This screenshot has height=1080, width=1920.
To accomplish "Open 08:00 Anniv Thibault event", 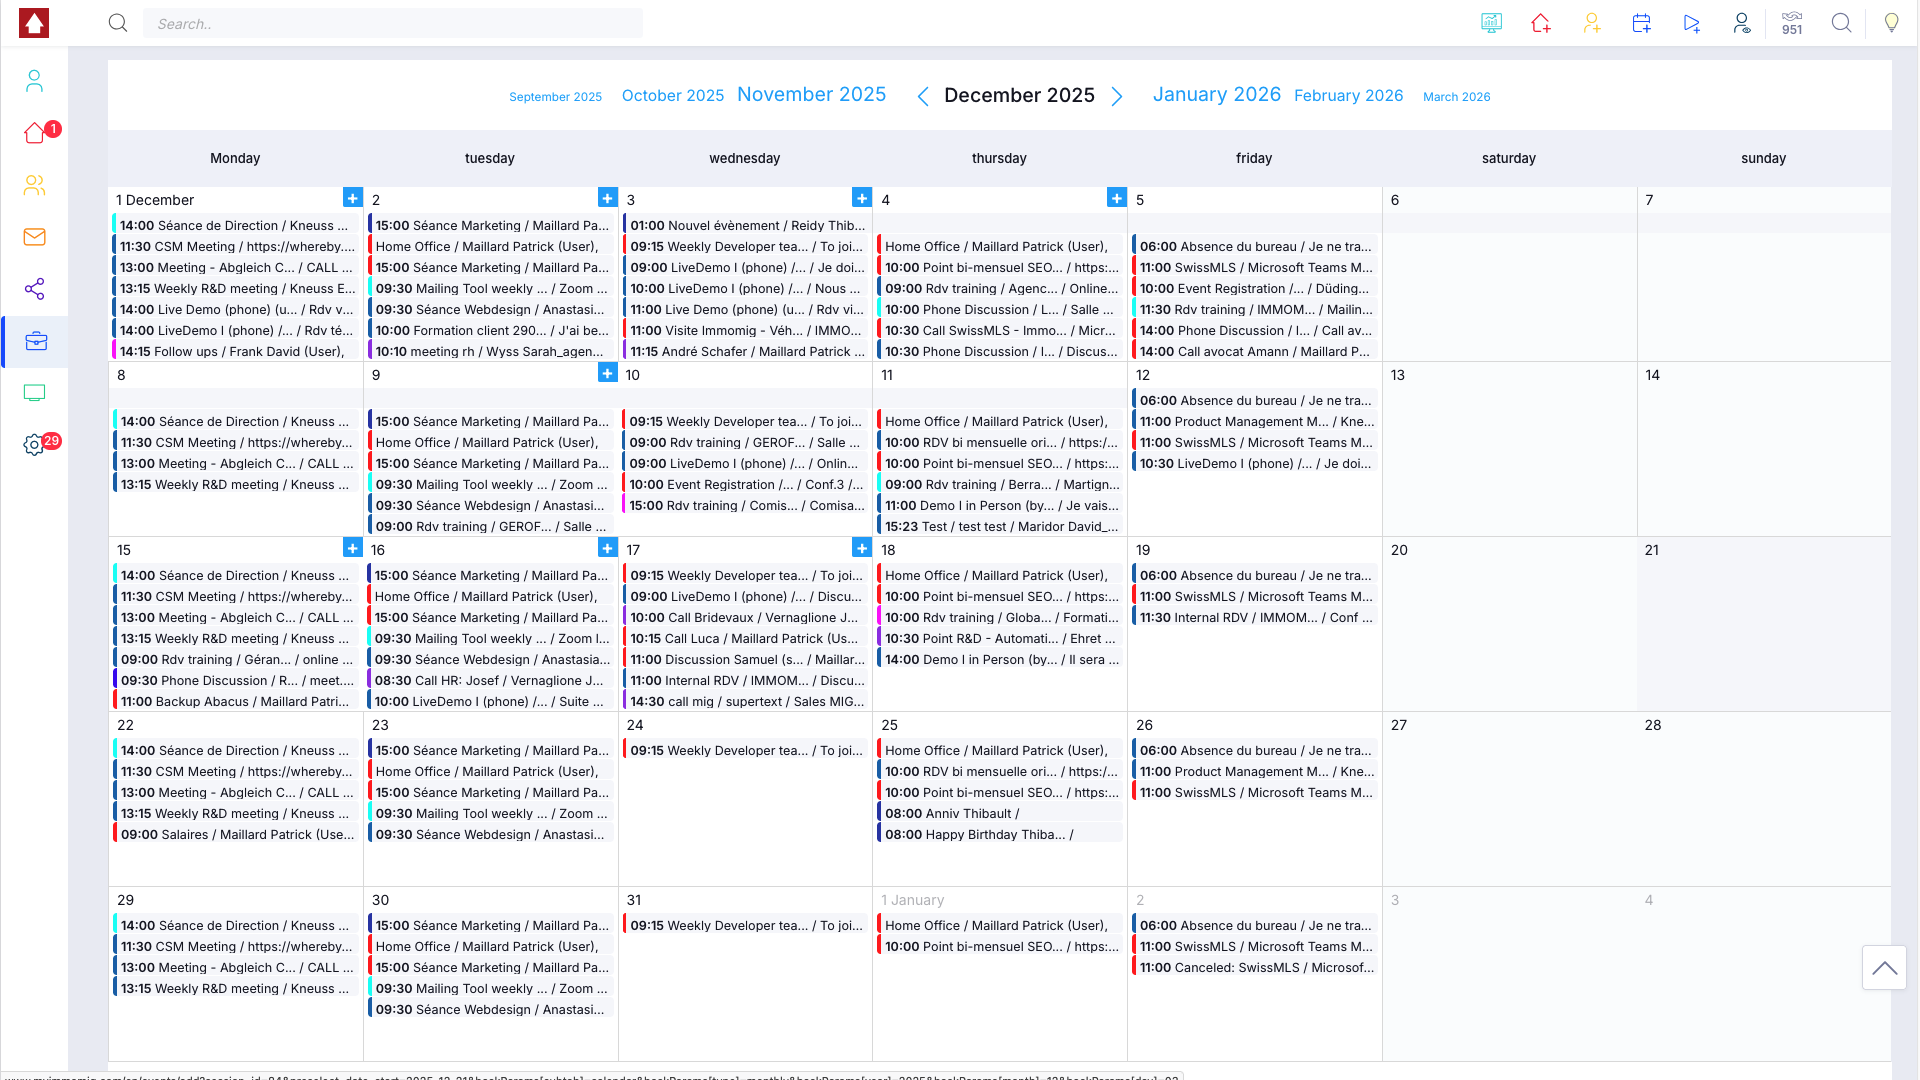I will (1001, 813).
